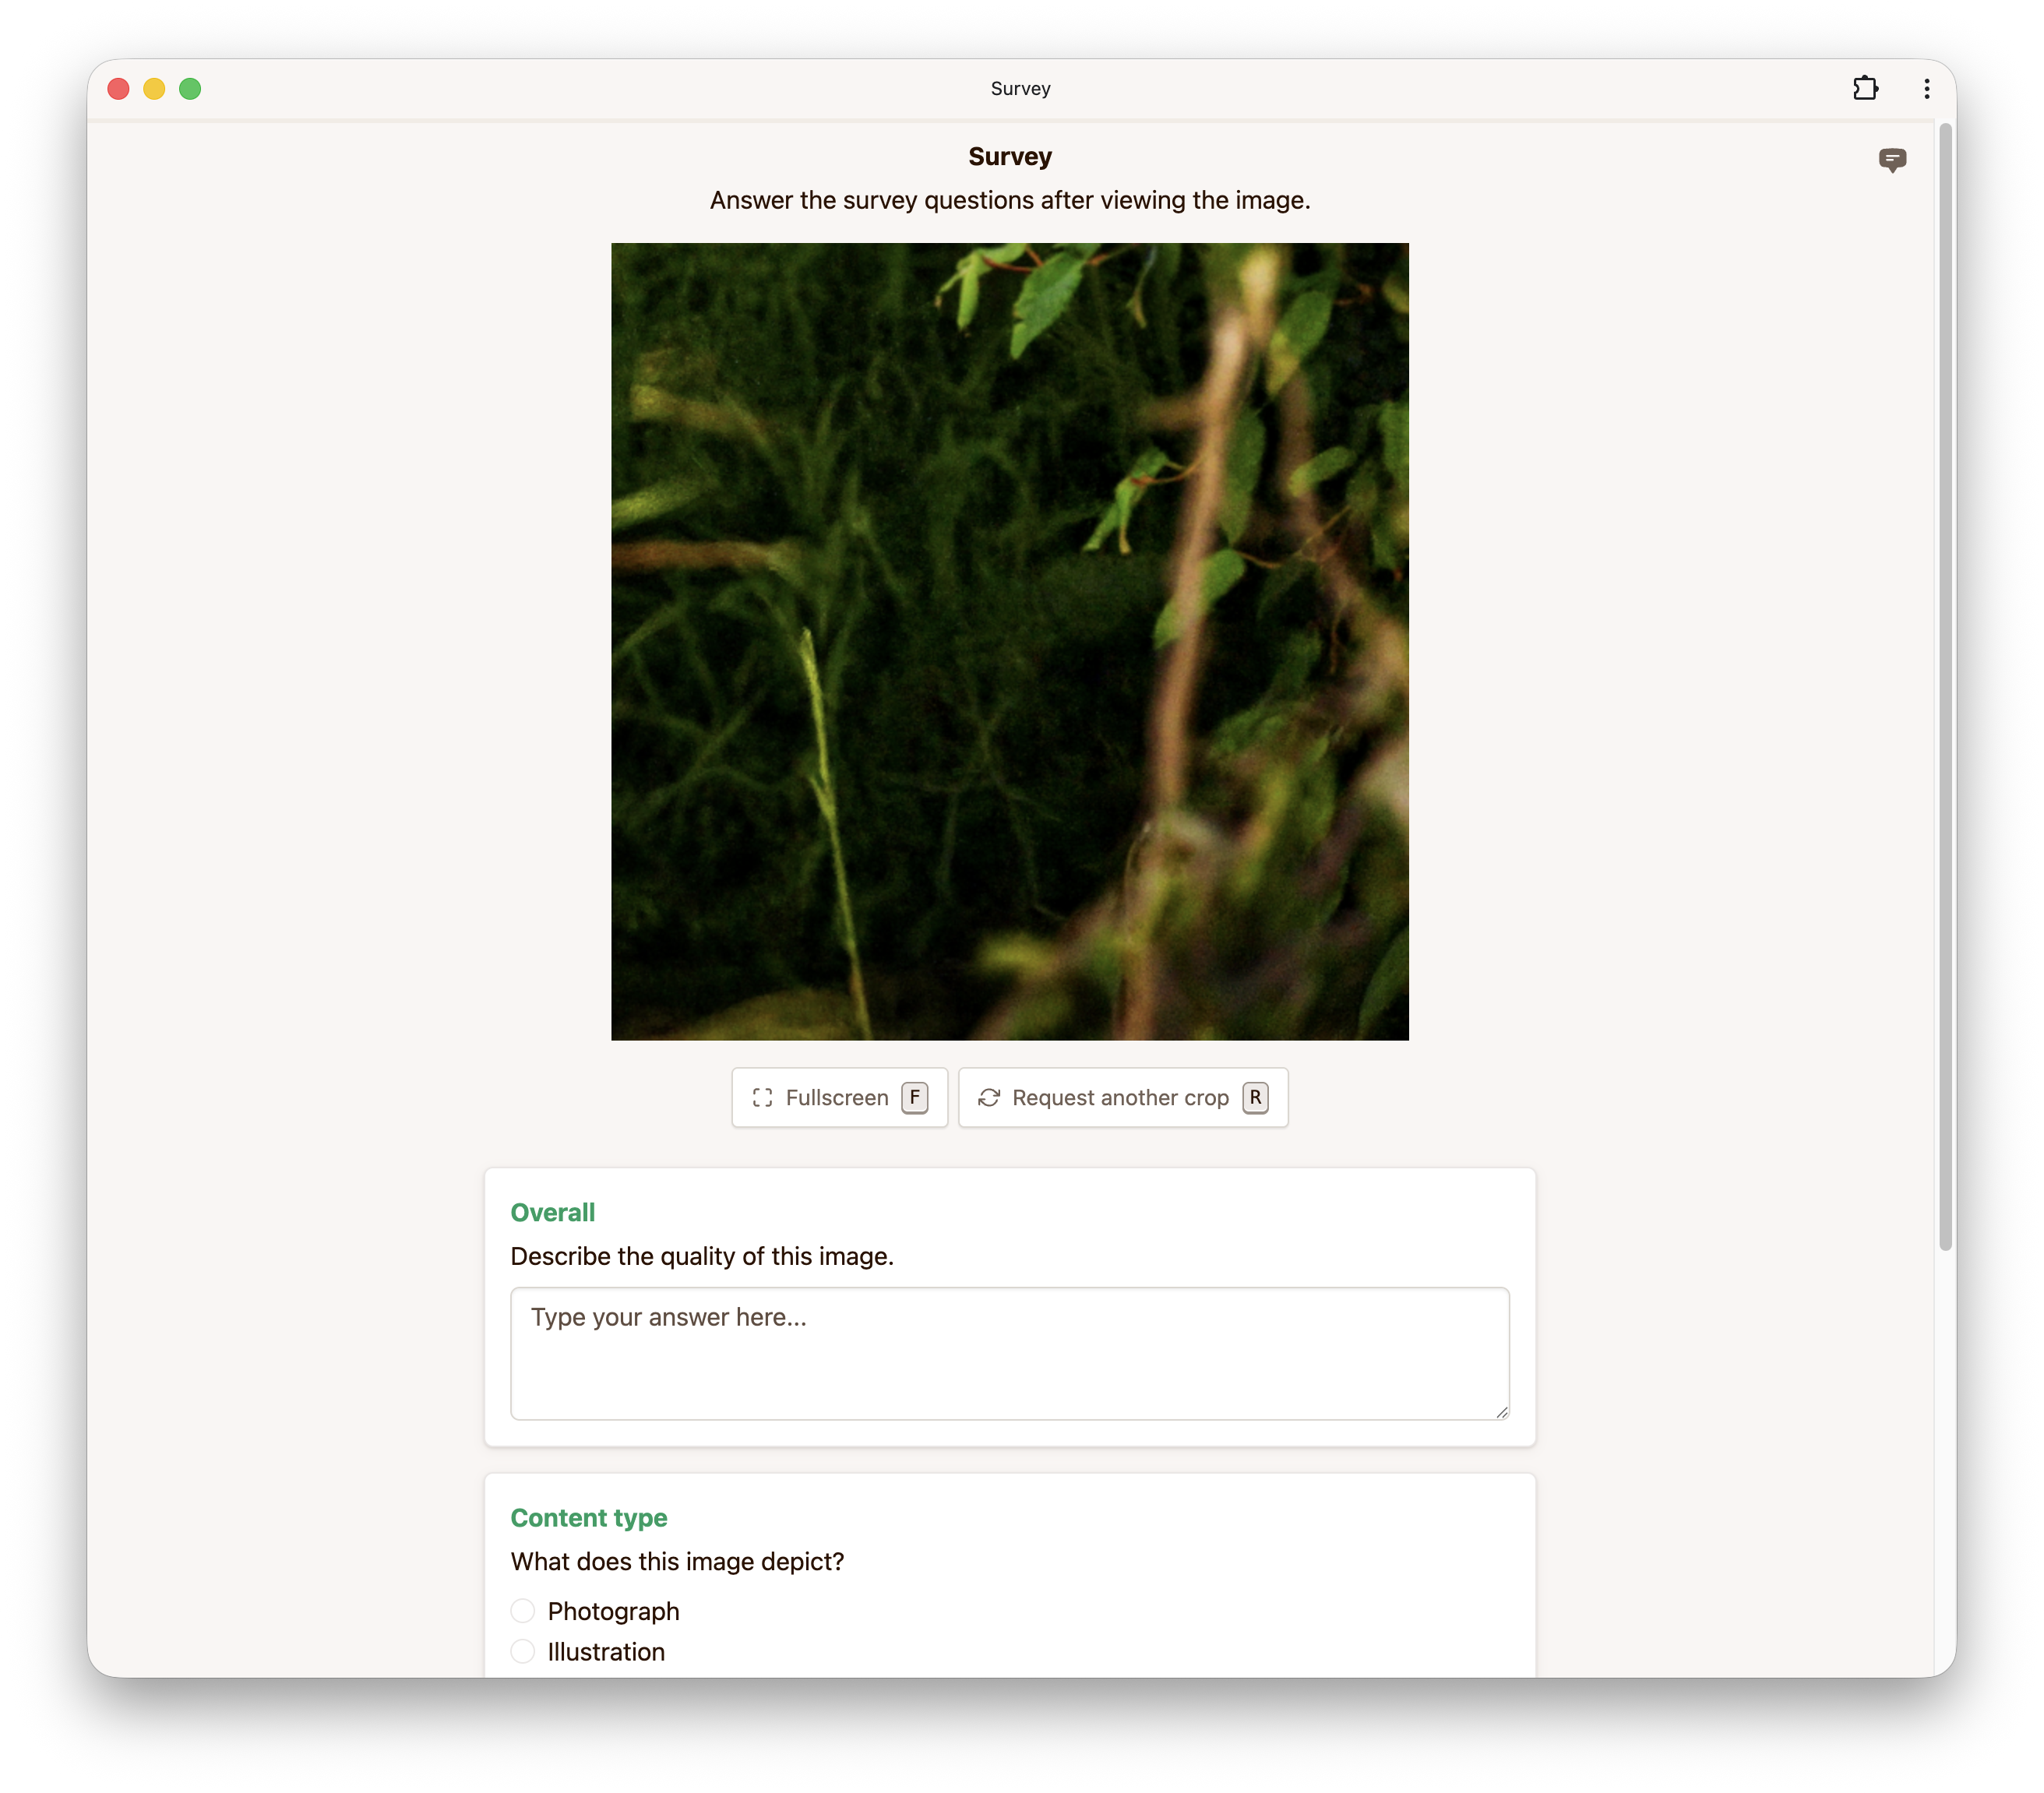The width and height of the screenshot is (2044, 1793).
Task: Click the green zoom traffic light
Action: [x=190, y=89]
